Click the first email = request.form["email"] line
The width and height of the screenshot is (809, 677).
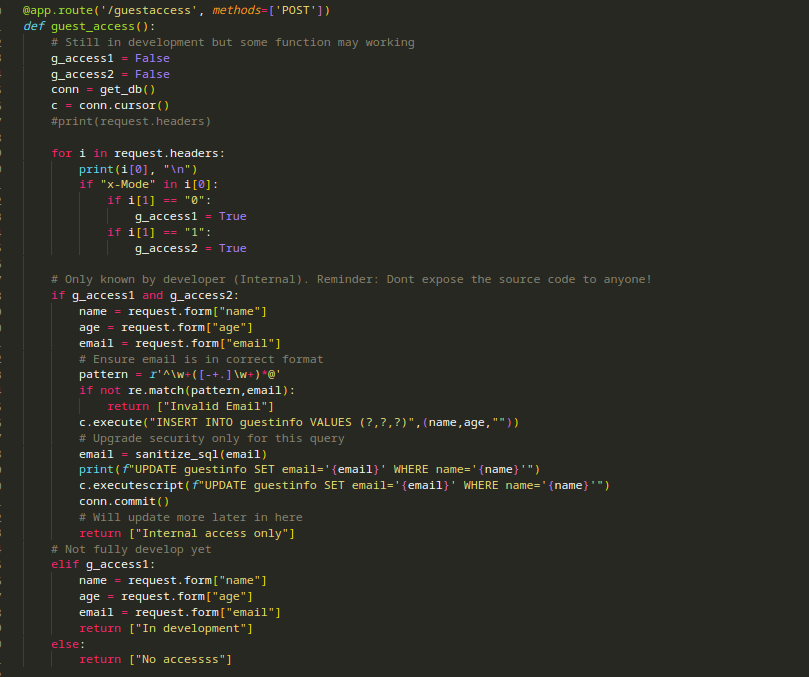pyautogui.click(x=180, y=344)
